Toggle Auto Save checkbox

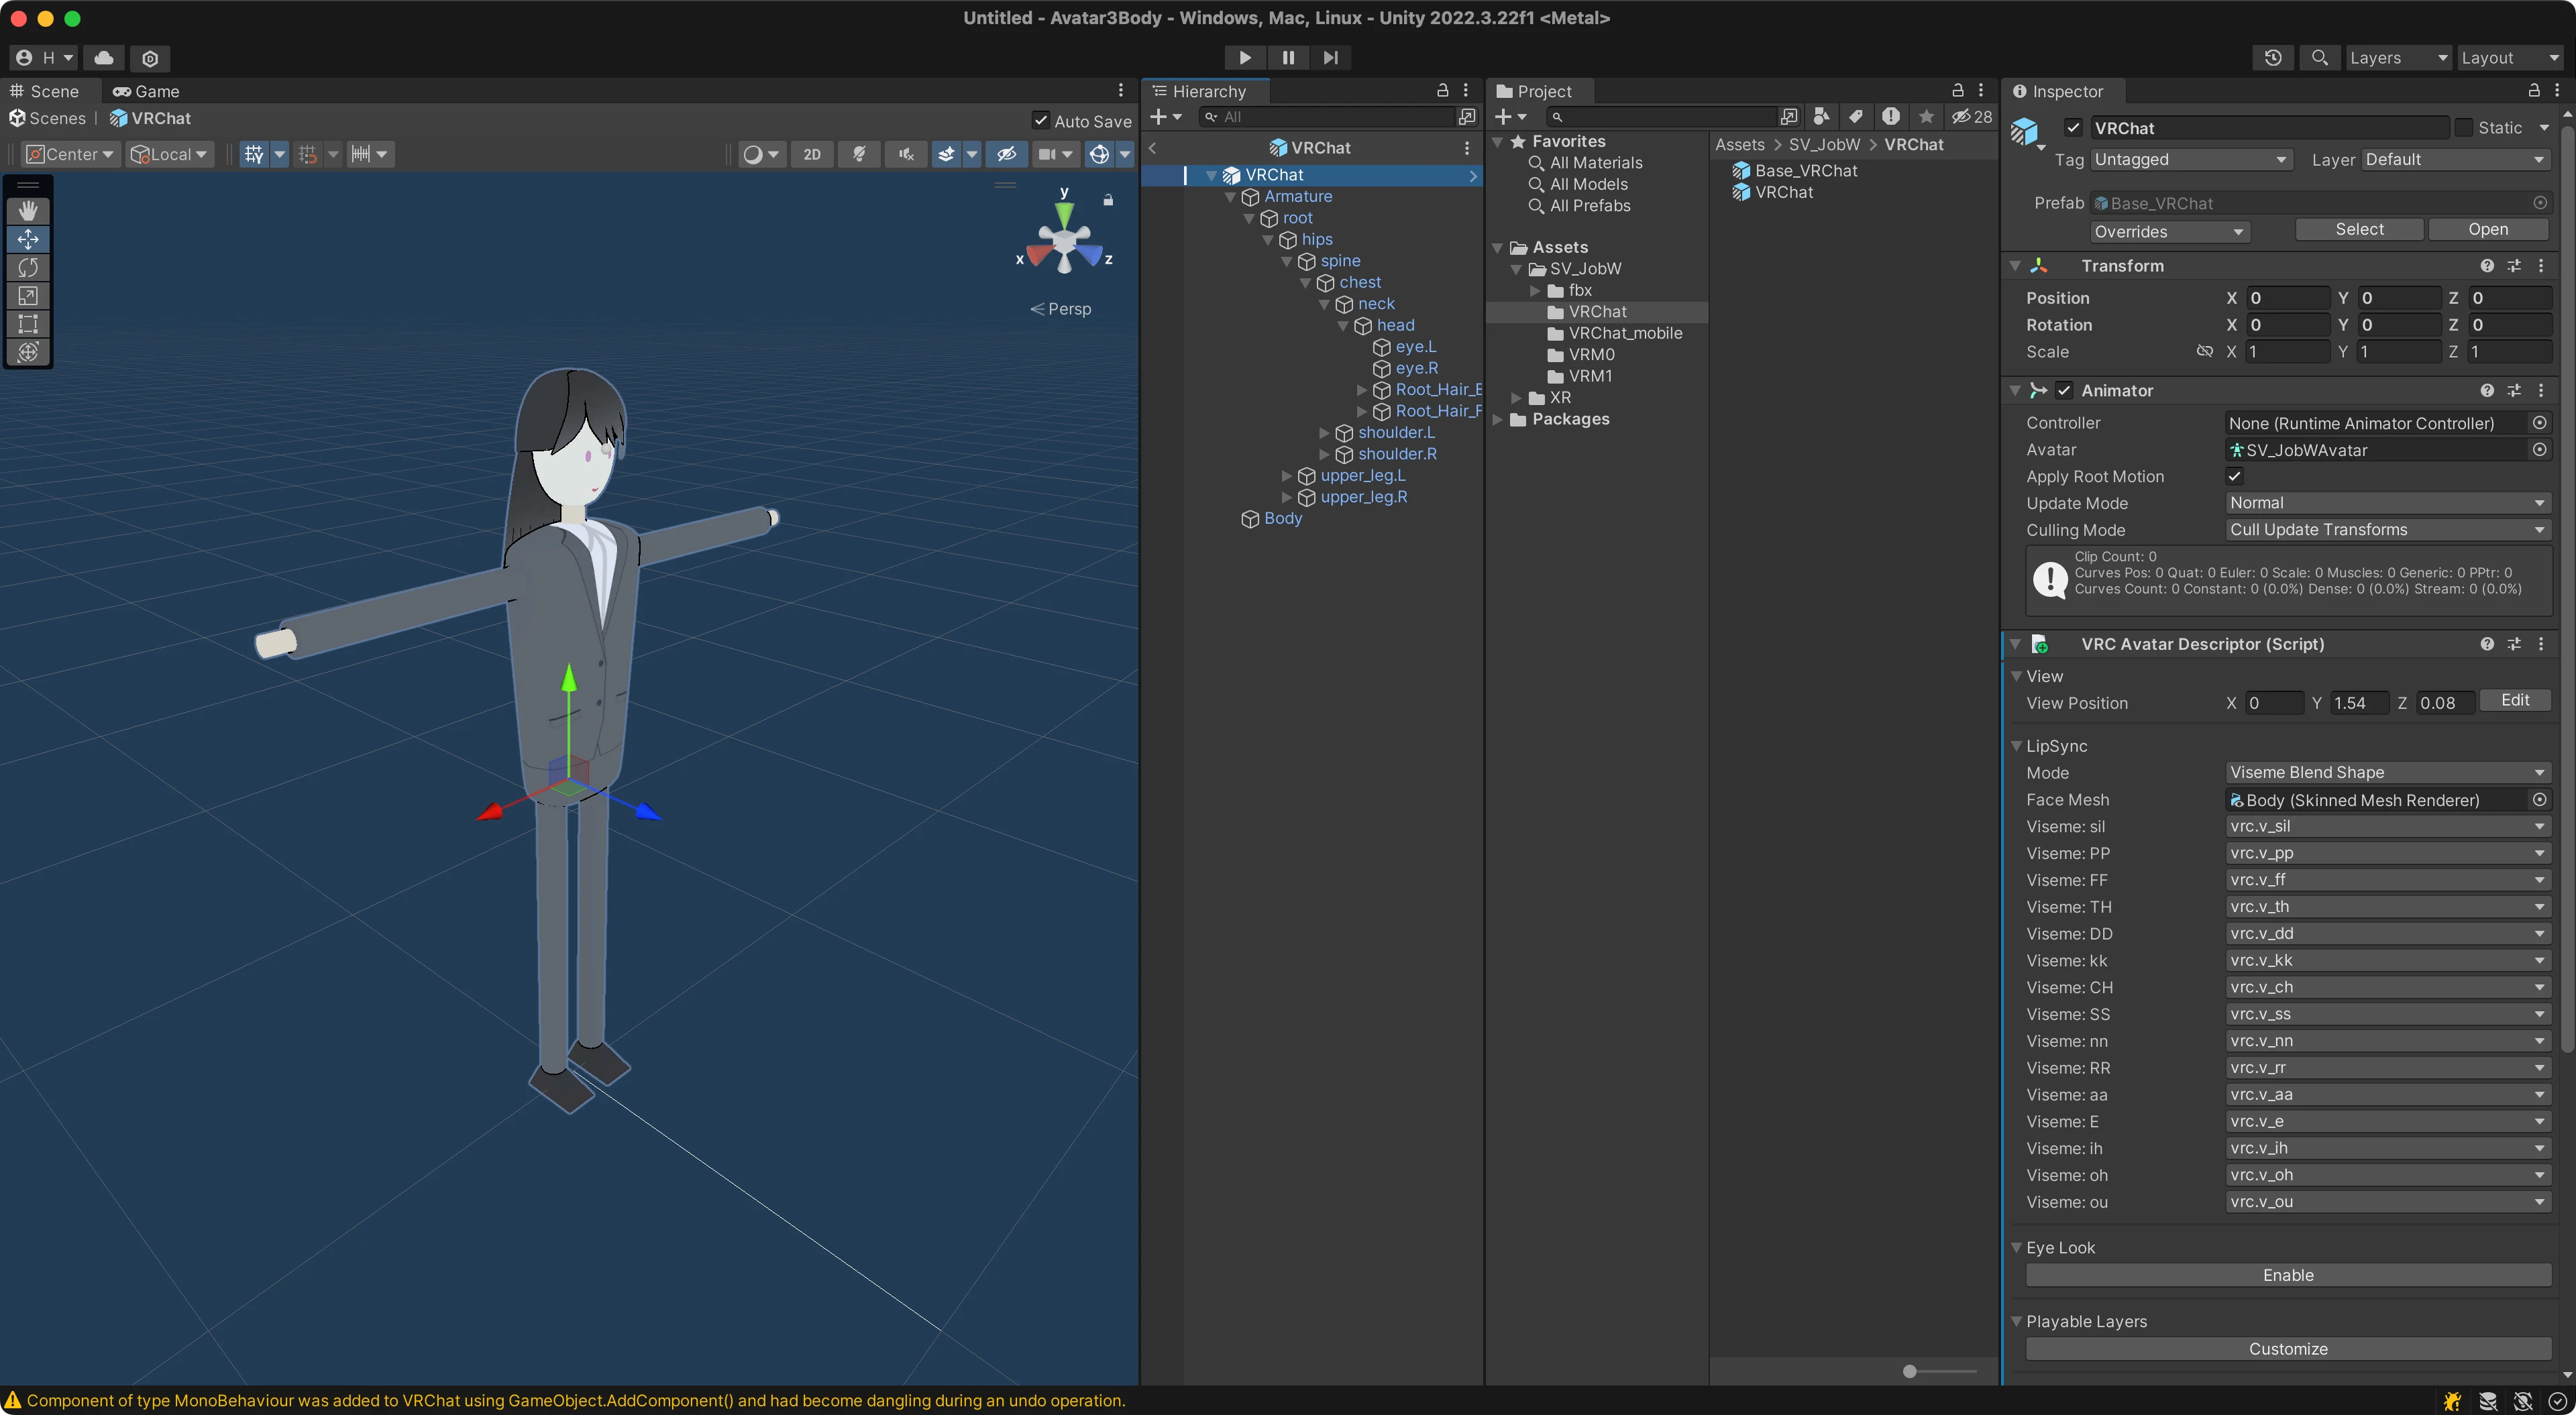(x=1041, y=121)
